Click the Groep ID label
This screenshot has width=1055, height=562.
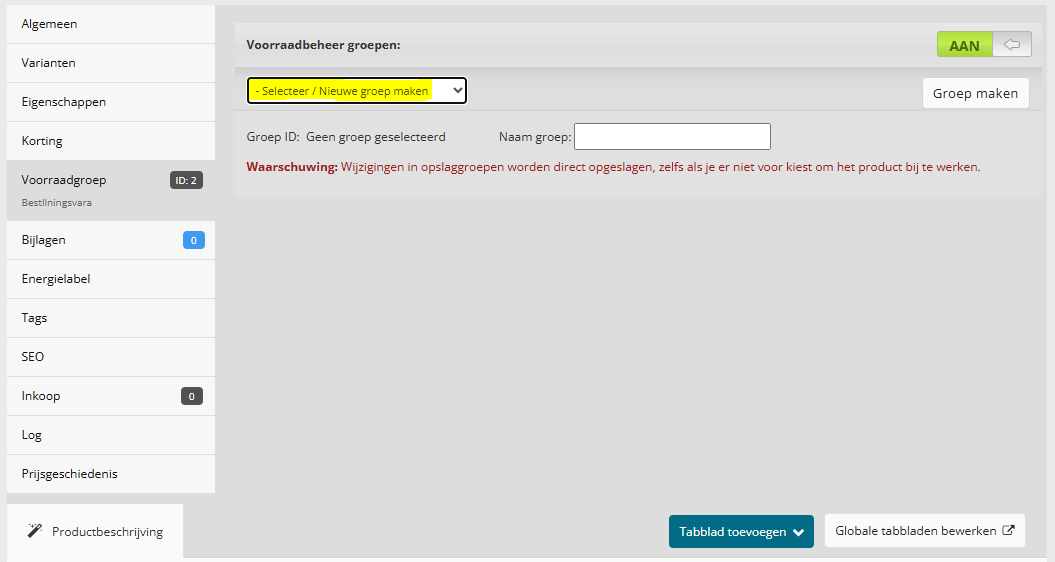pos(273,137)
